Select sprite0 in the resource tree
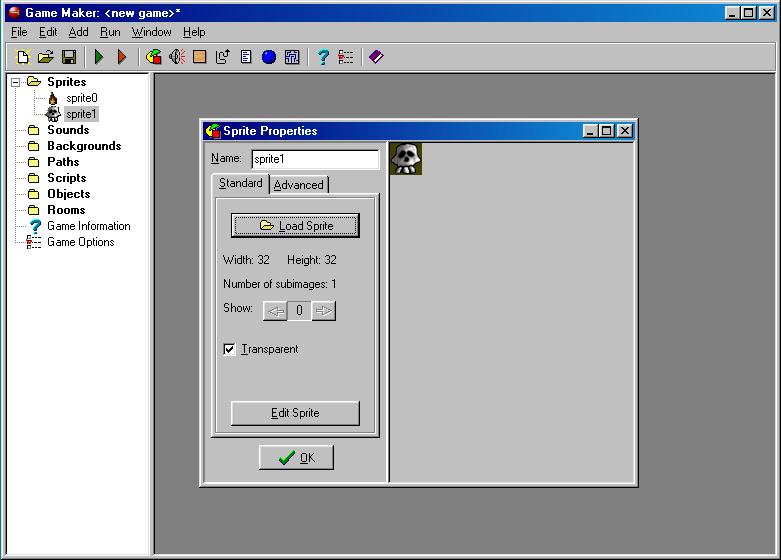781x560 pixels. 81,98
